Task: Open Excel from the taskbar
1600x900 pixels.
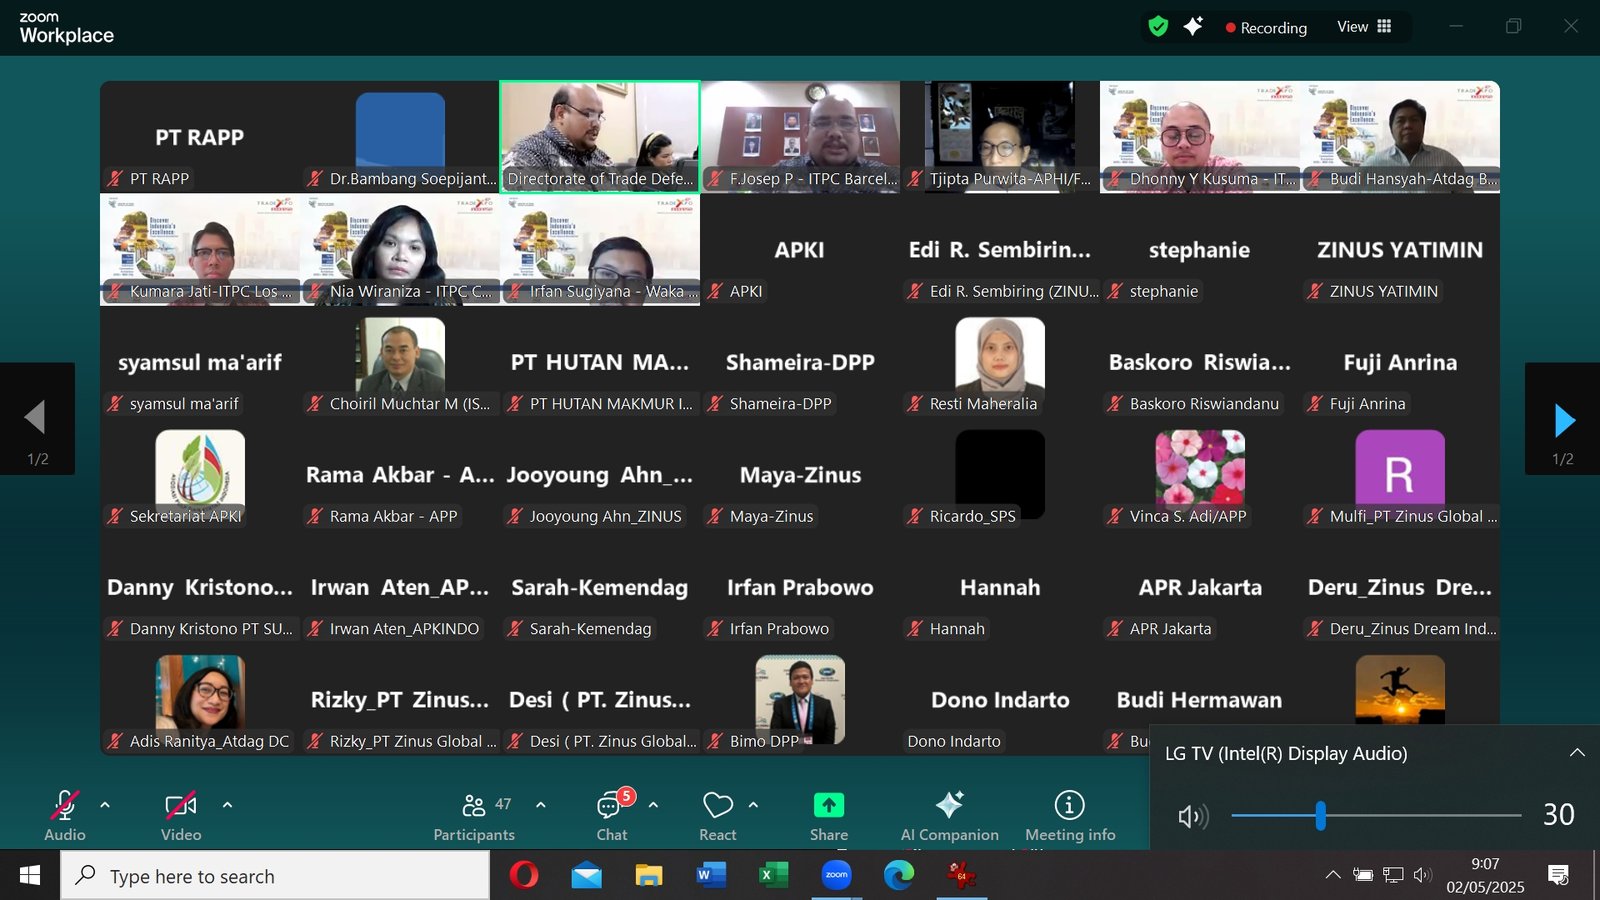Action: pyautogui.click(x=773, y=876)
